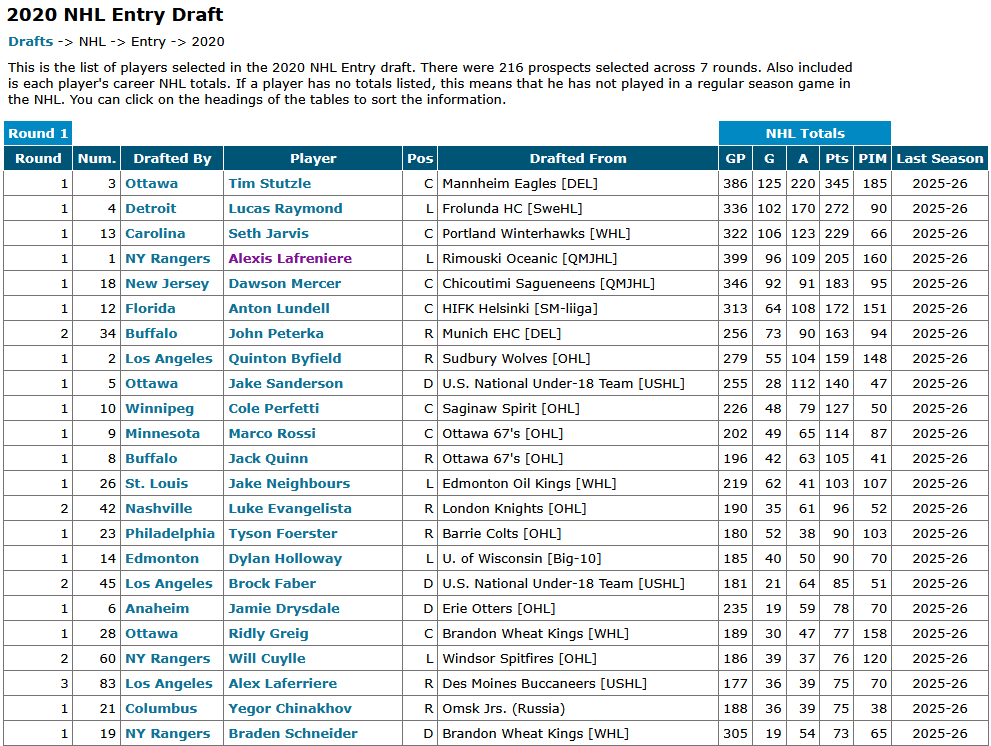
Task: Open Columbus team link
Action: coord(161,709)
